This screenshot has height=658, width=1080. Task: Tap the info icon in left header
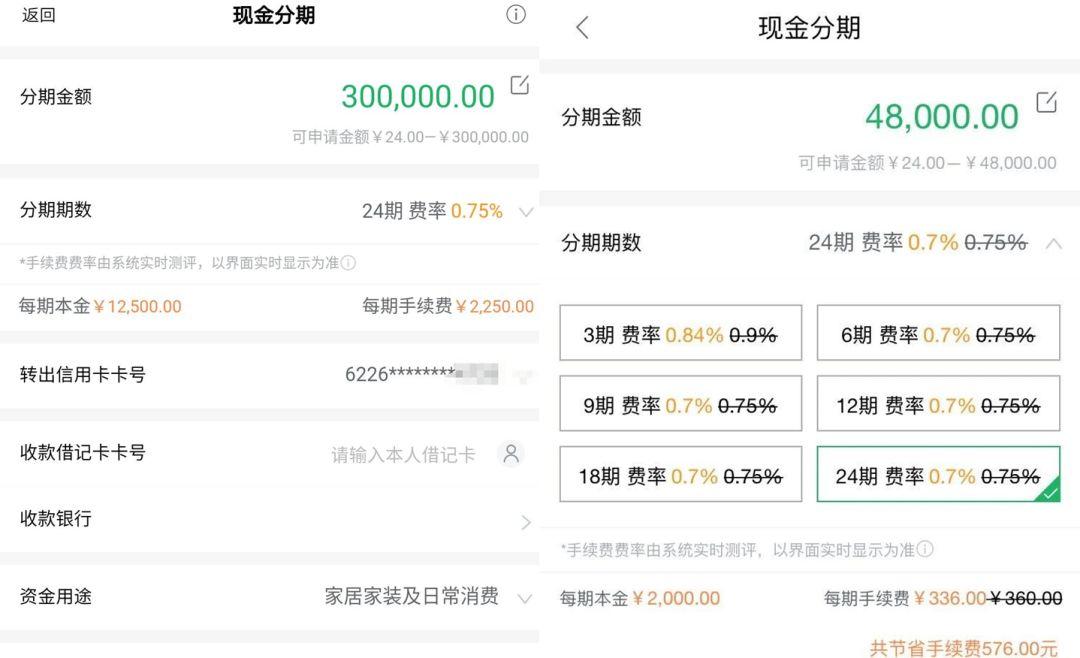[x=516, y=14]
